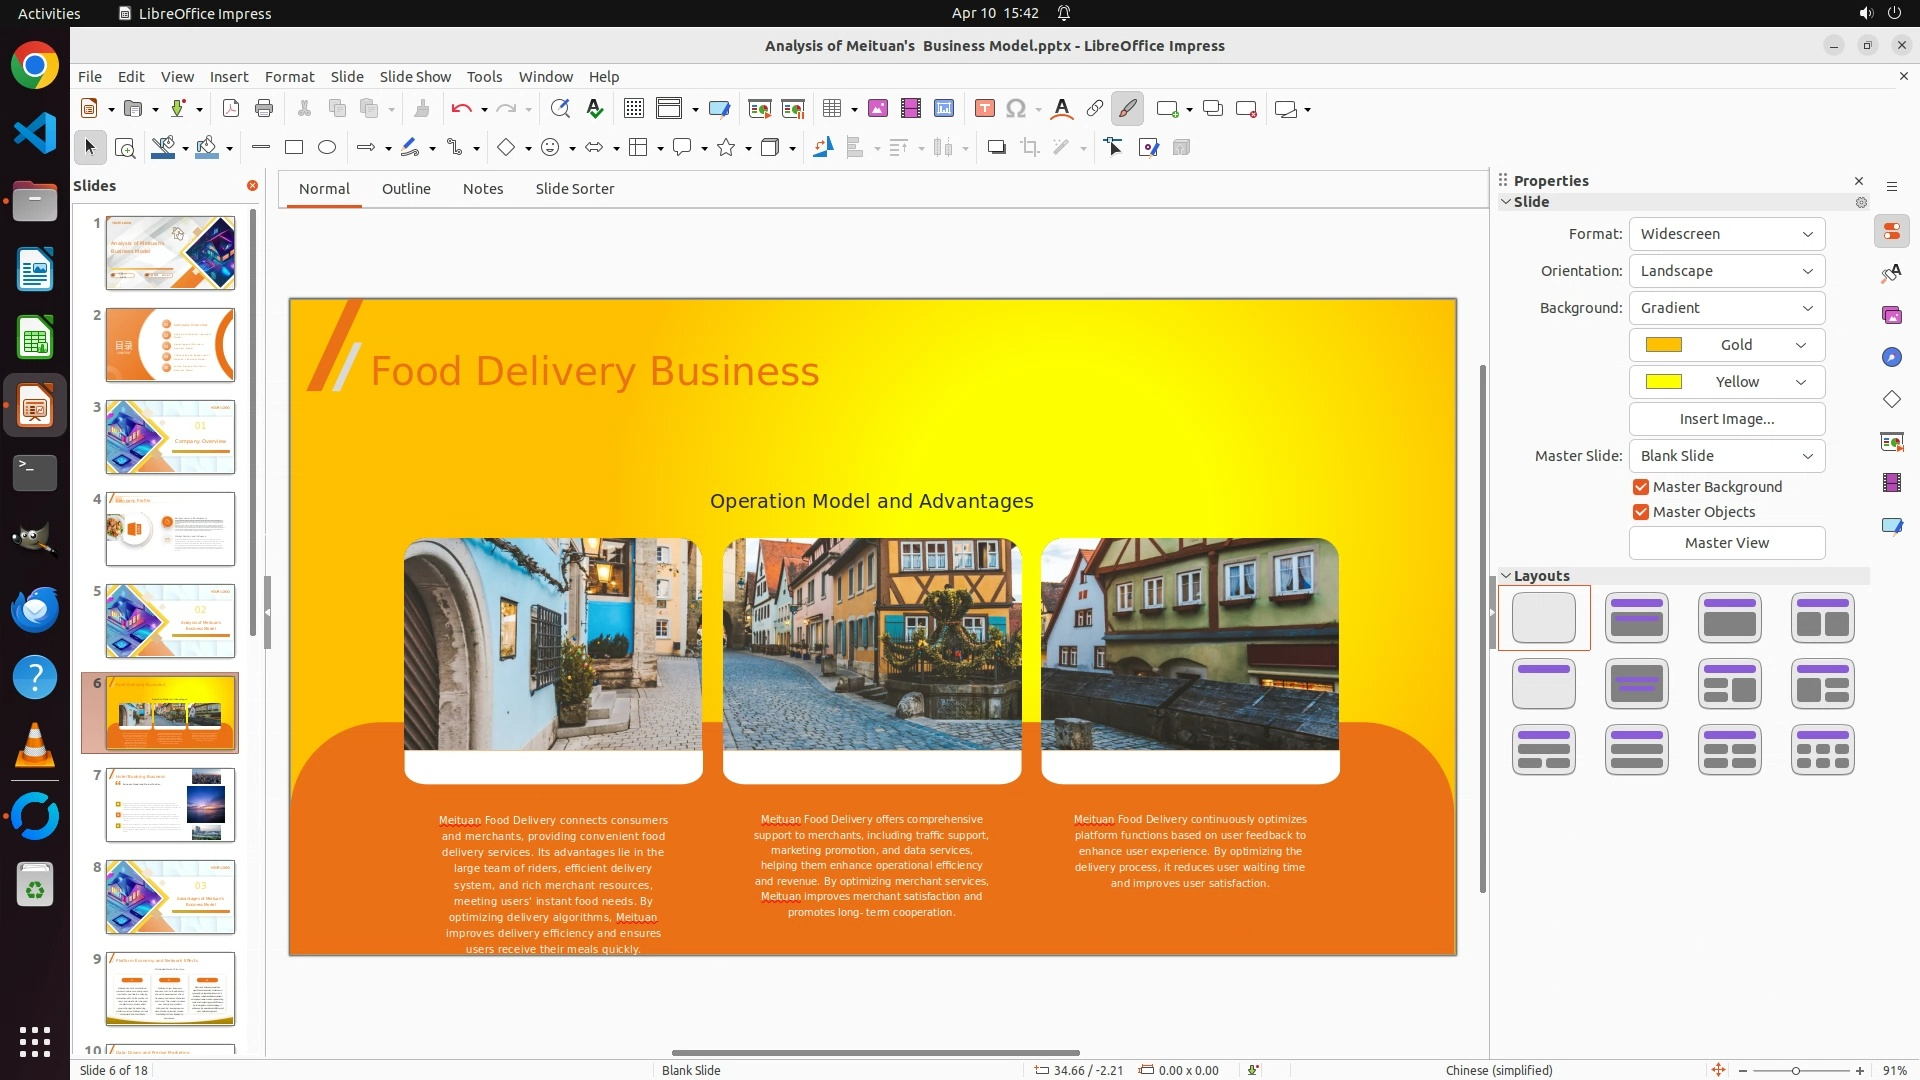Toggle the Crop Image tool
Viewport: 1920px width, 1080px height.
[1030, 148]
